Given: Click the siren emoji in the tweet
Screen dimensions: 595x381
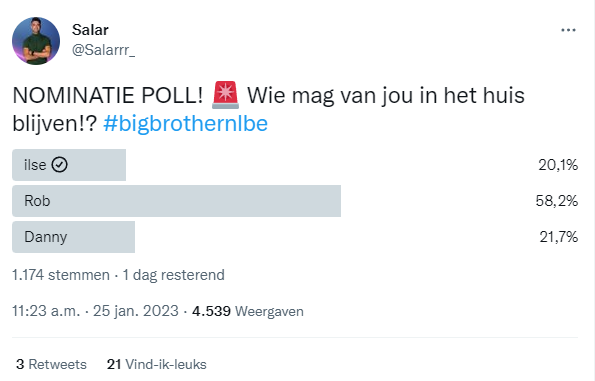Looking at the screenshot, I should [225, 95].
